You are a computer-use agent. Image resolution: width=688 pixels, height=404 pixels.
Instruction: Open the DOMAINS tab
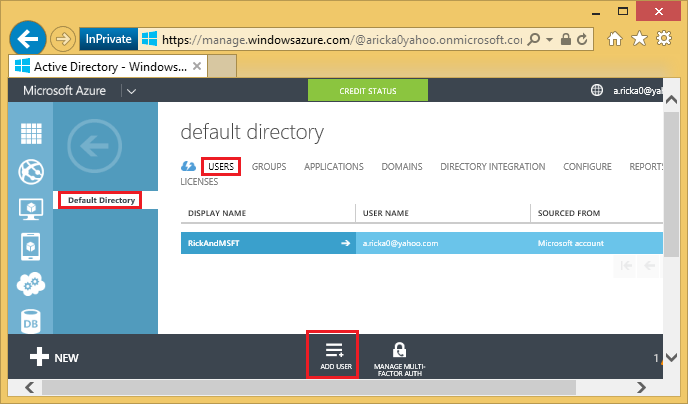click(402, 167)
